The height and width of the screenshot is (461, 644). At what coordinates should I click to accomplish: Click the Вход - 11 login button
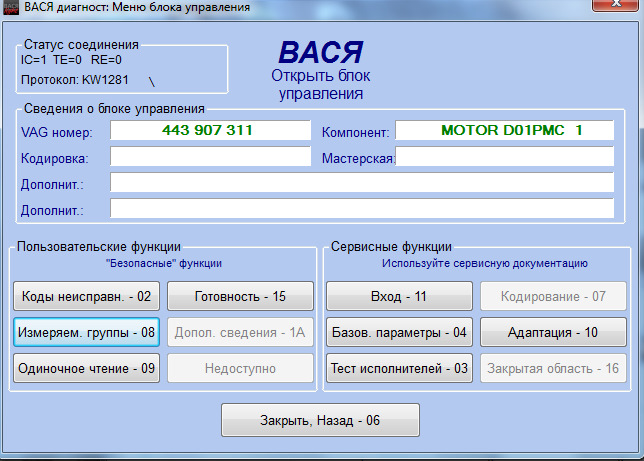coord(399,296)
